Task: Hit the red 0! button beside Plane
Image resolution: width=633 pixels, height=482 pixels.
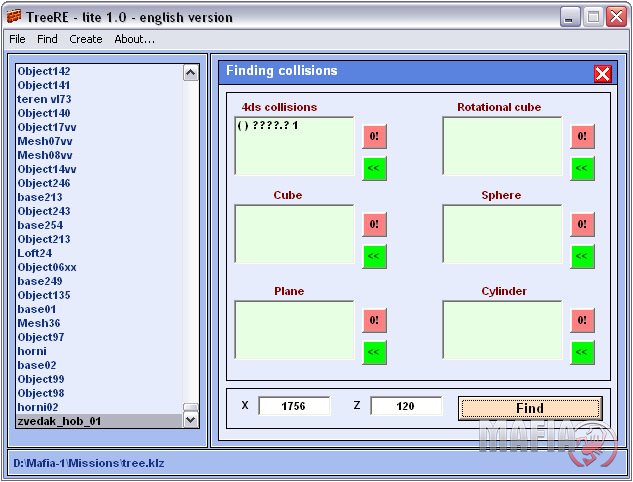Action: click(x=374, y=320)
